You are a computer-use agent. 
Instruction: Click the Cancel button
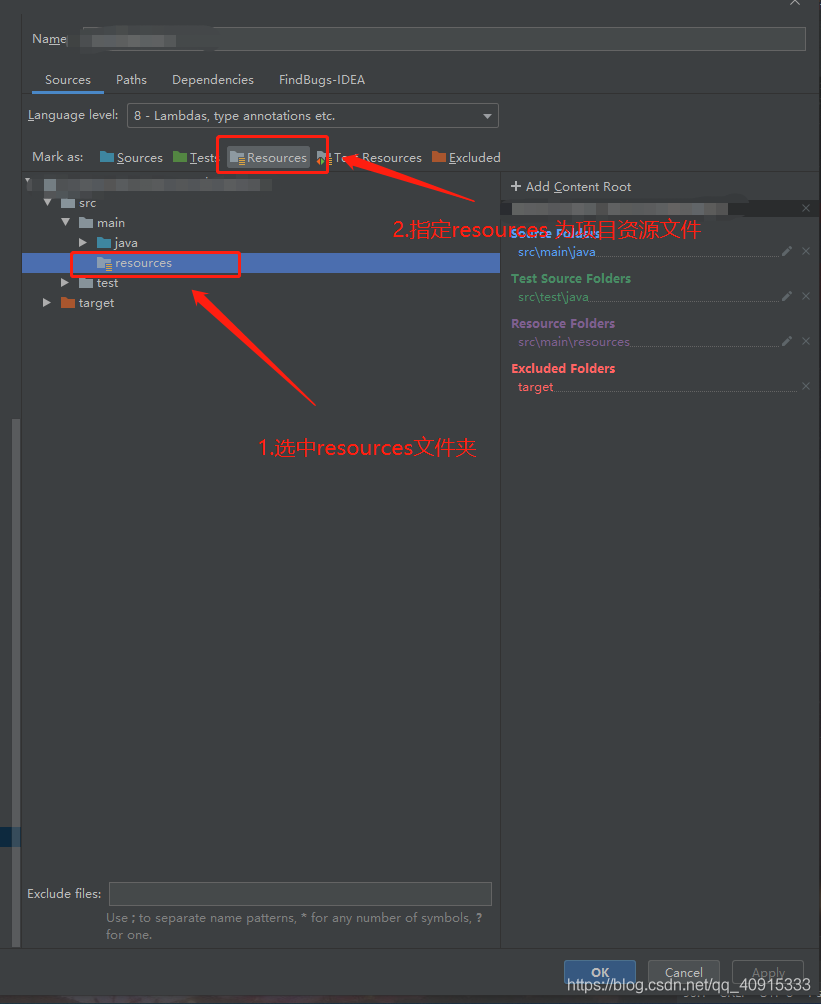683,971
